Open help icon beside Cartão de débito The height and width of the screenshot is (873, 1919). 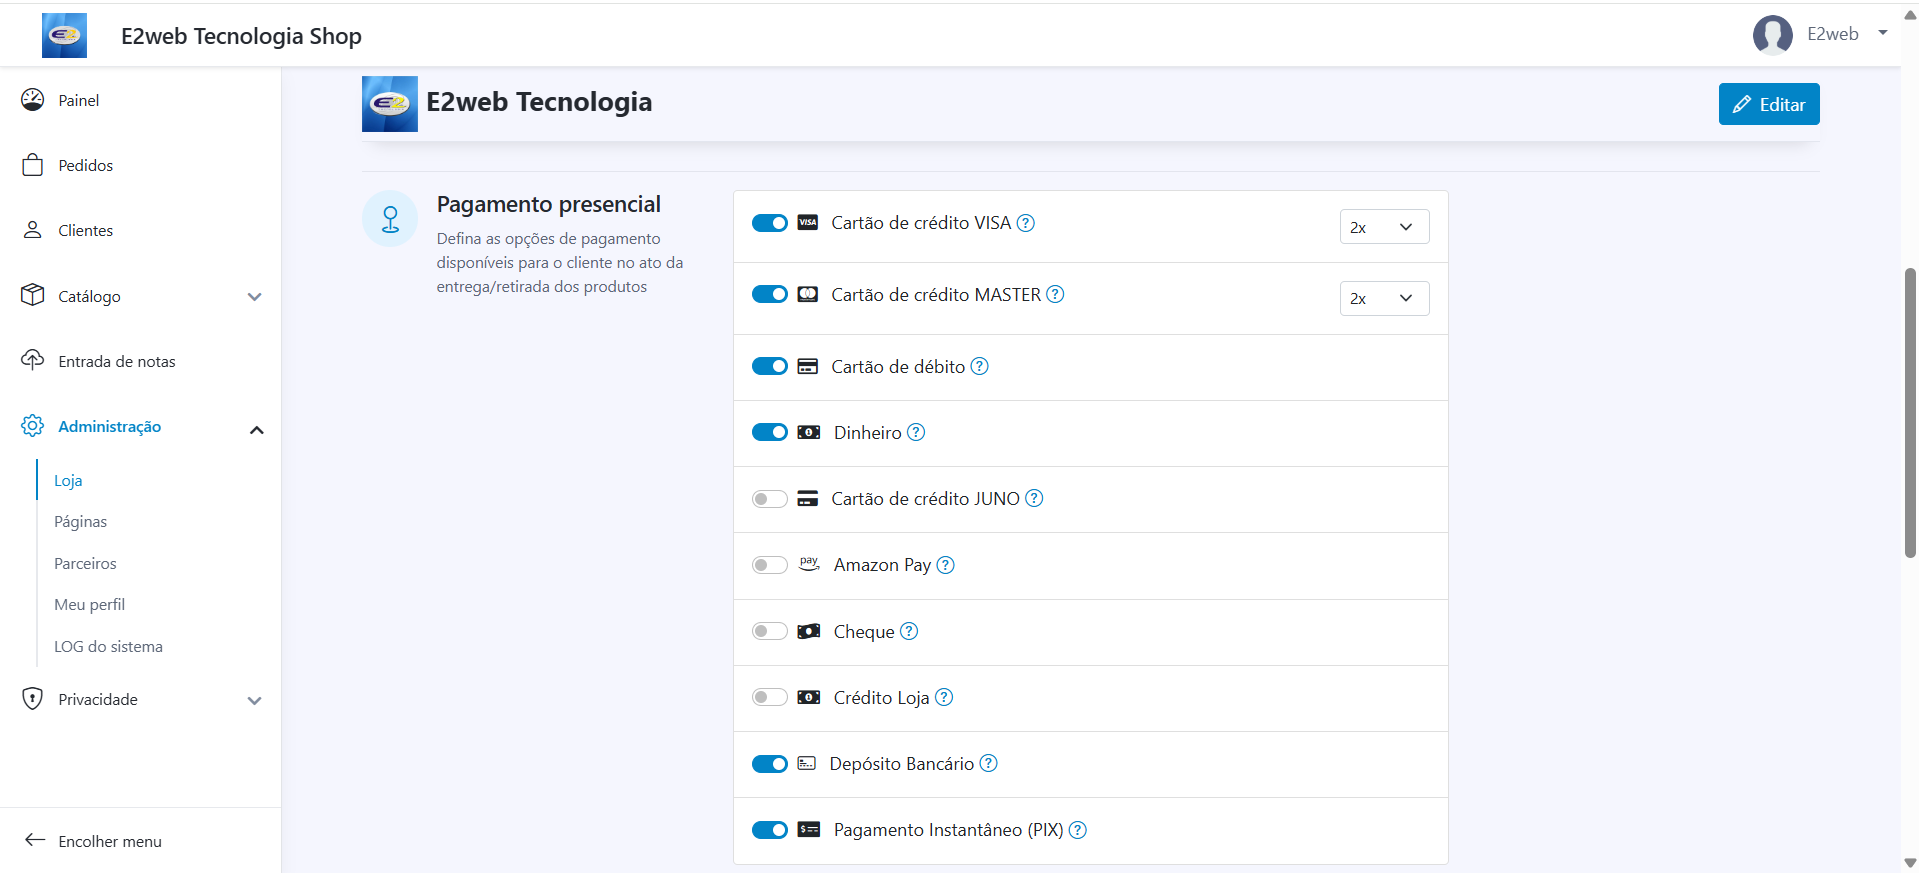coord(980,366)
